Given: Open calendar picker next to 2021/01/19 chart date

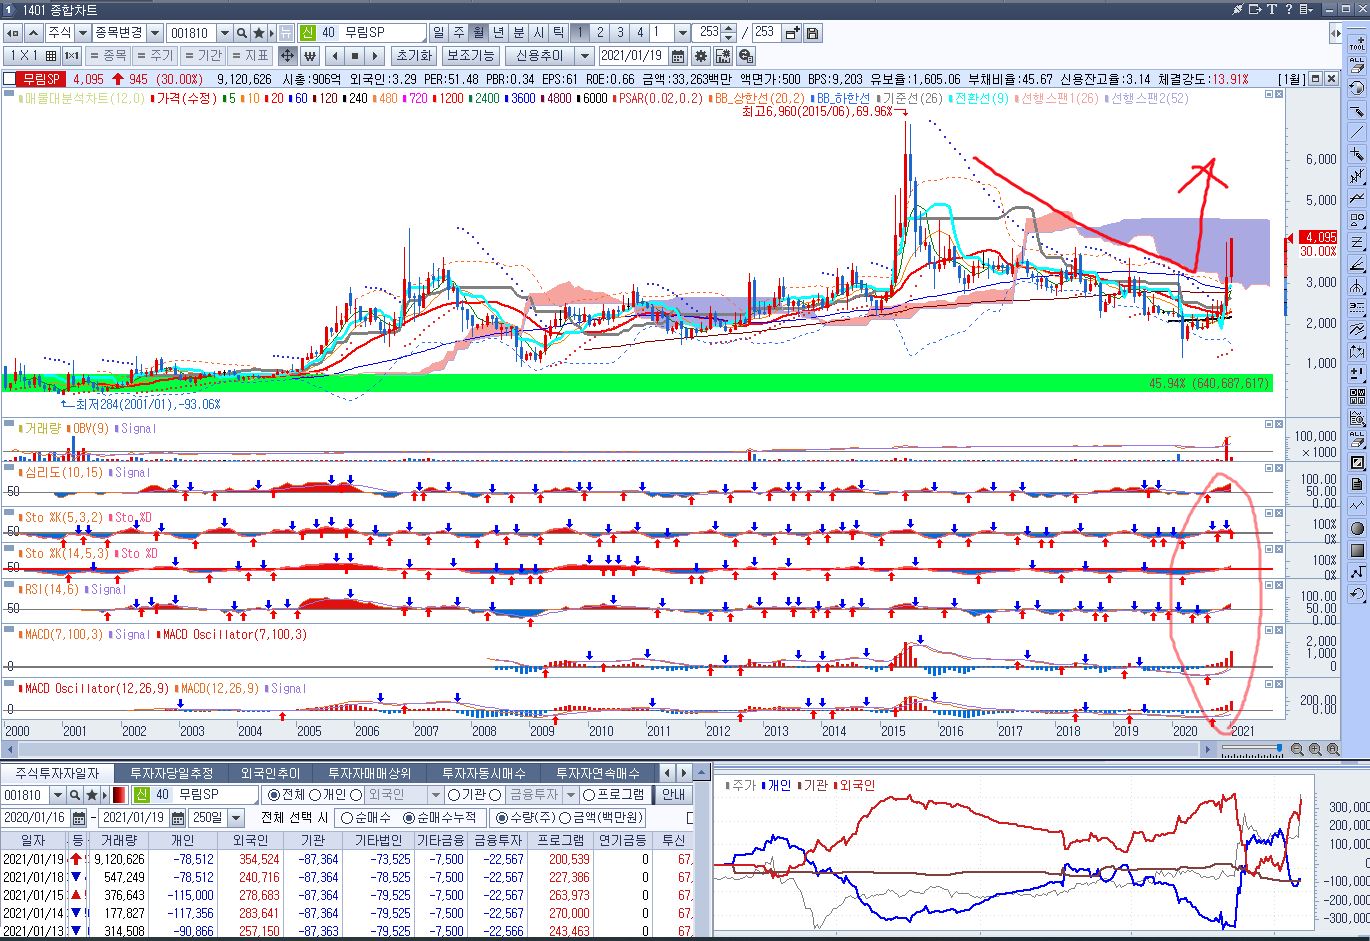Looking at the screenshot, I should point(678,56).
